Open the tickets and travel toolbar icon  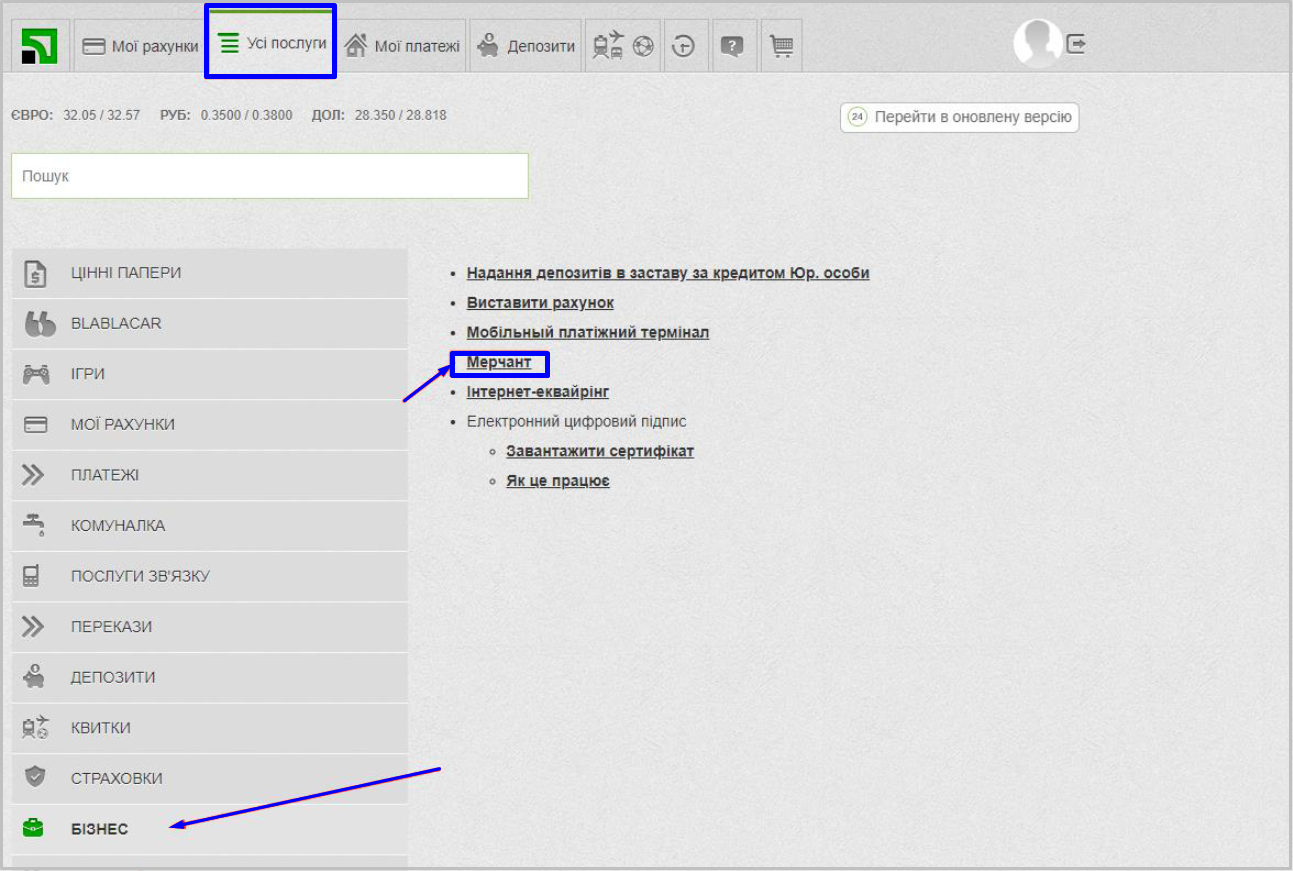click(622, 46)
